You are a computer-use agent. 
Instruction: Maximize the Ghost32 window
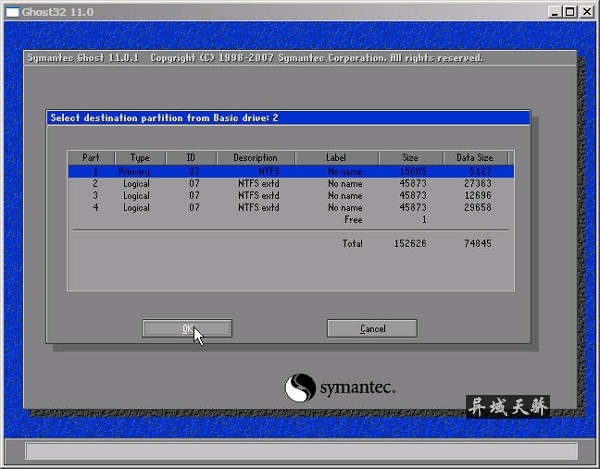570,12
